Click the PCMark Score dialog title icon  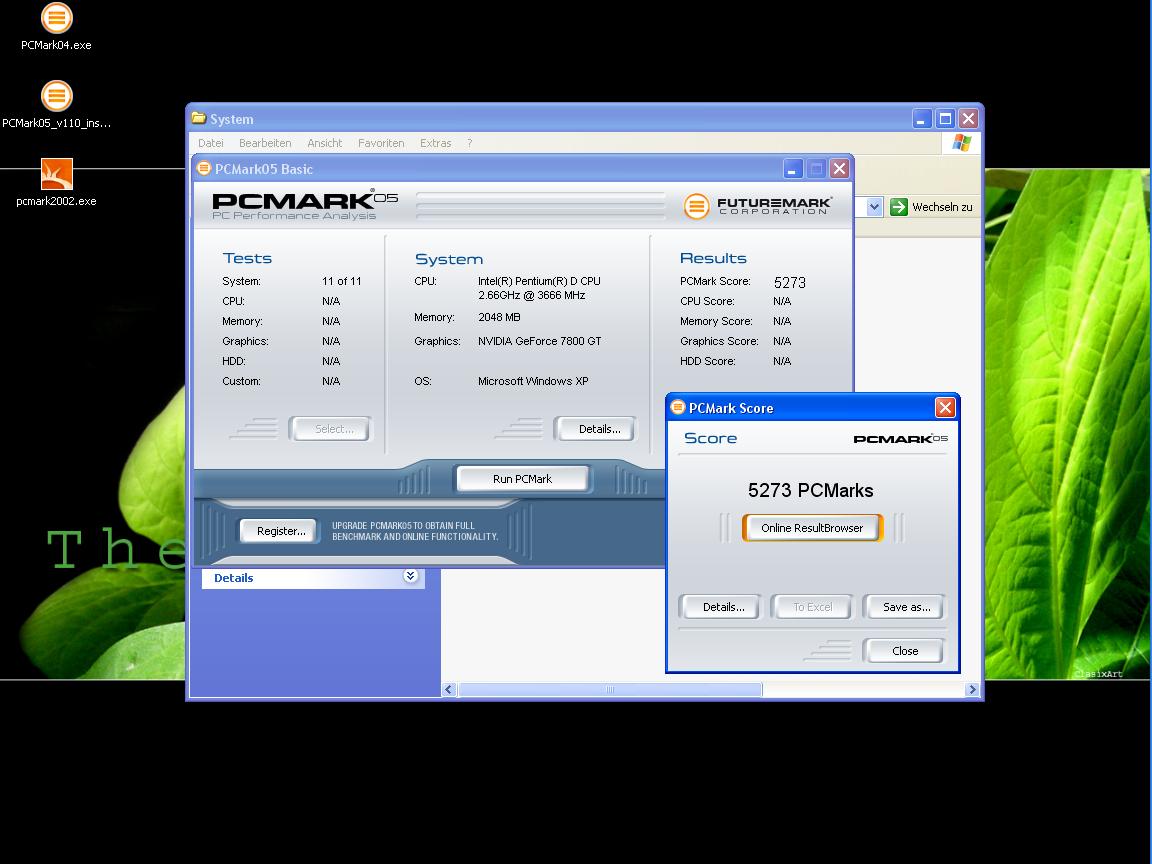pyautogui.click(x=677, y=407)
